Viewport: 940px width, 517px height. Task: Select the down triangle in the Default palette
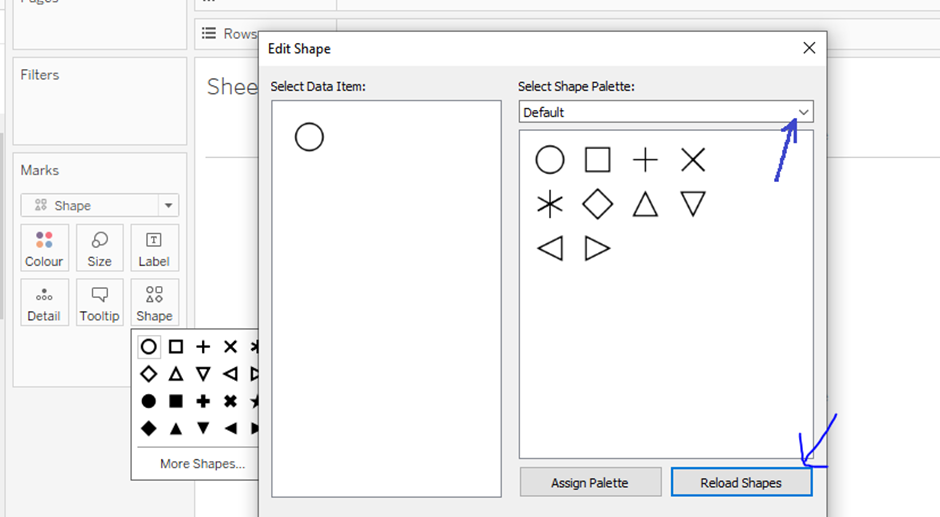[x=693, y=205]
